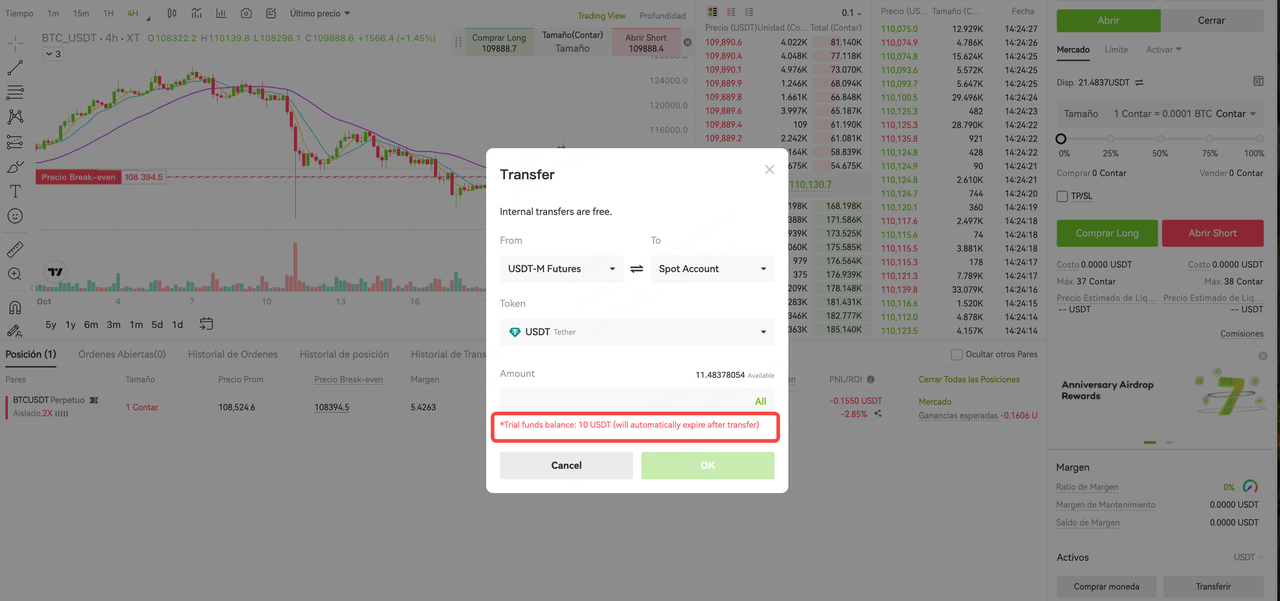Open the To account dropdown showing Spot Account
This screenshot has width=1280, height=601.
pyautogui.click(x=712, y=269)
